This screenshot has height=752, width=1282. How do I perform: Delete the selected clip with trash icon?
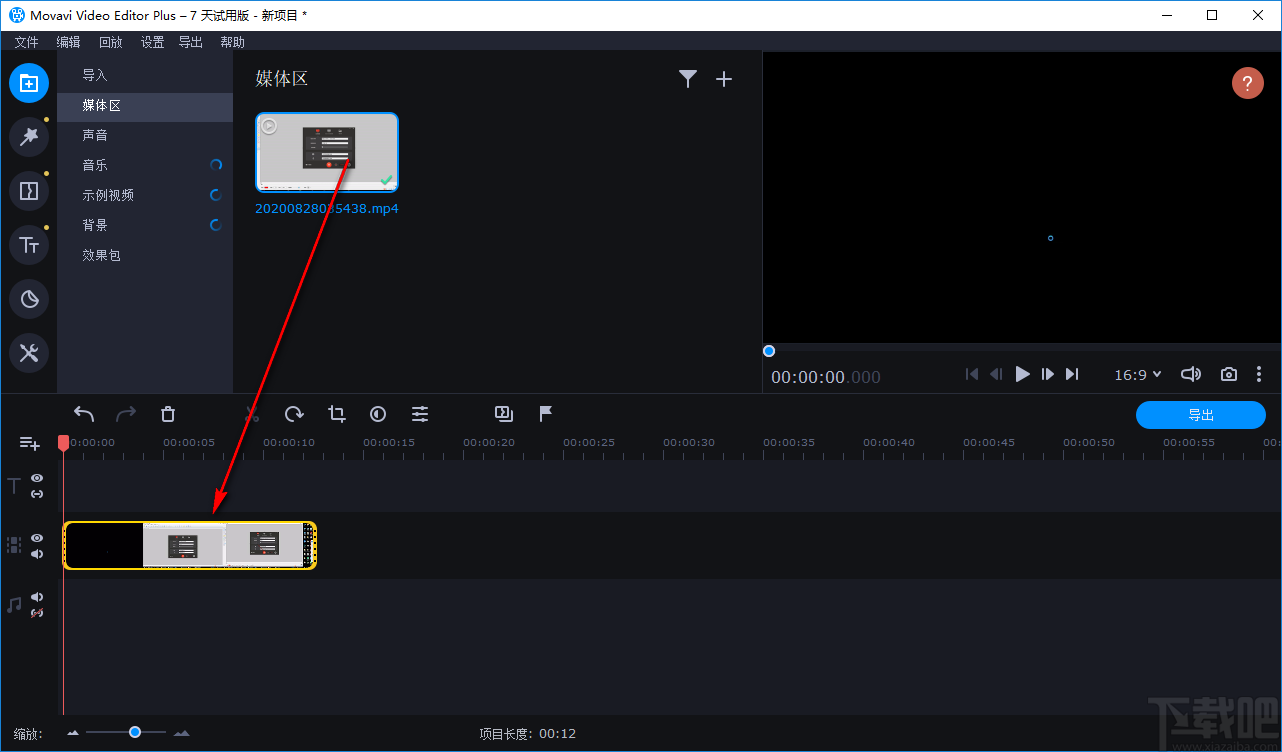[168, 414]
